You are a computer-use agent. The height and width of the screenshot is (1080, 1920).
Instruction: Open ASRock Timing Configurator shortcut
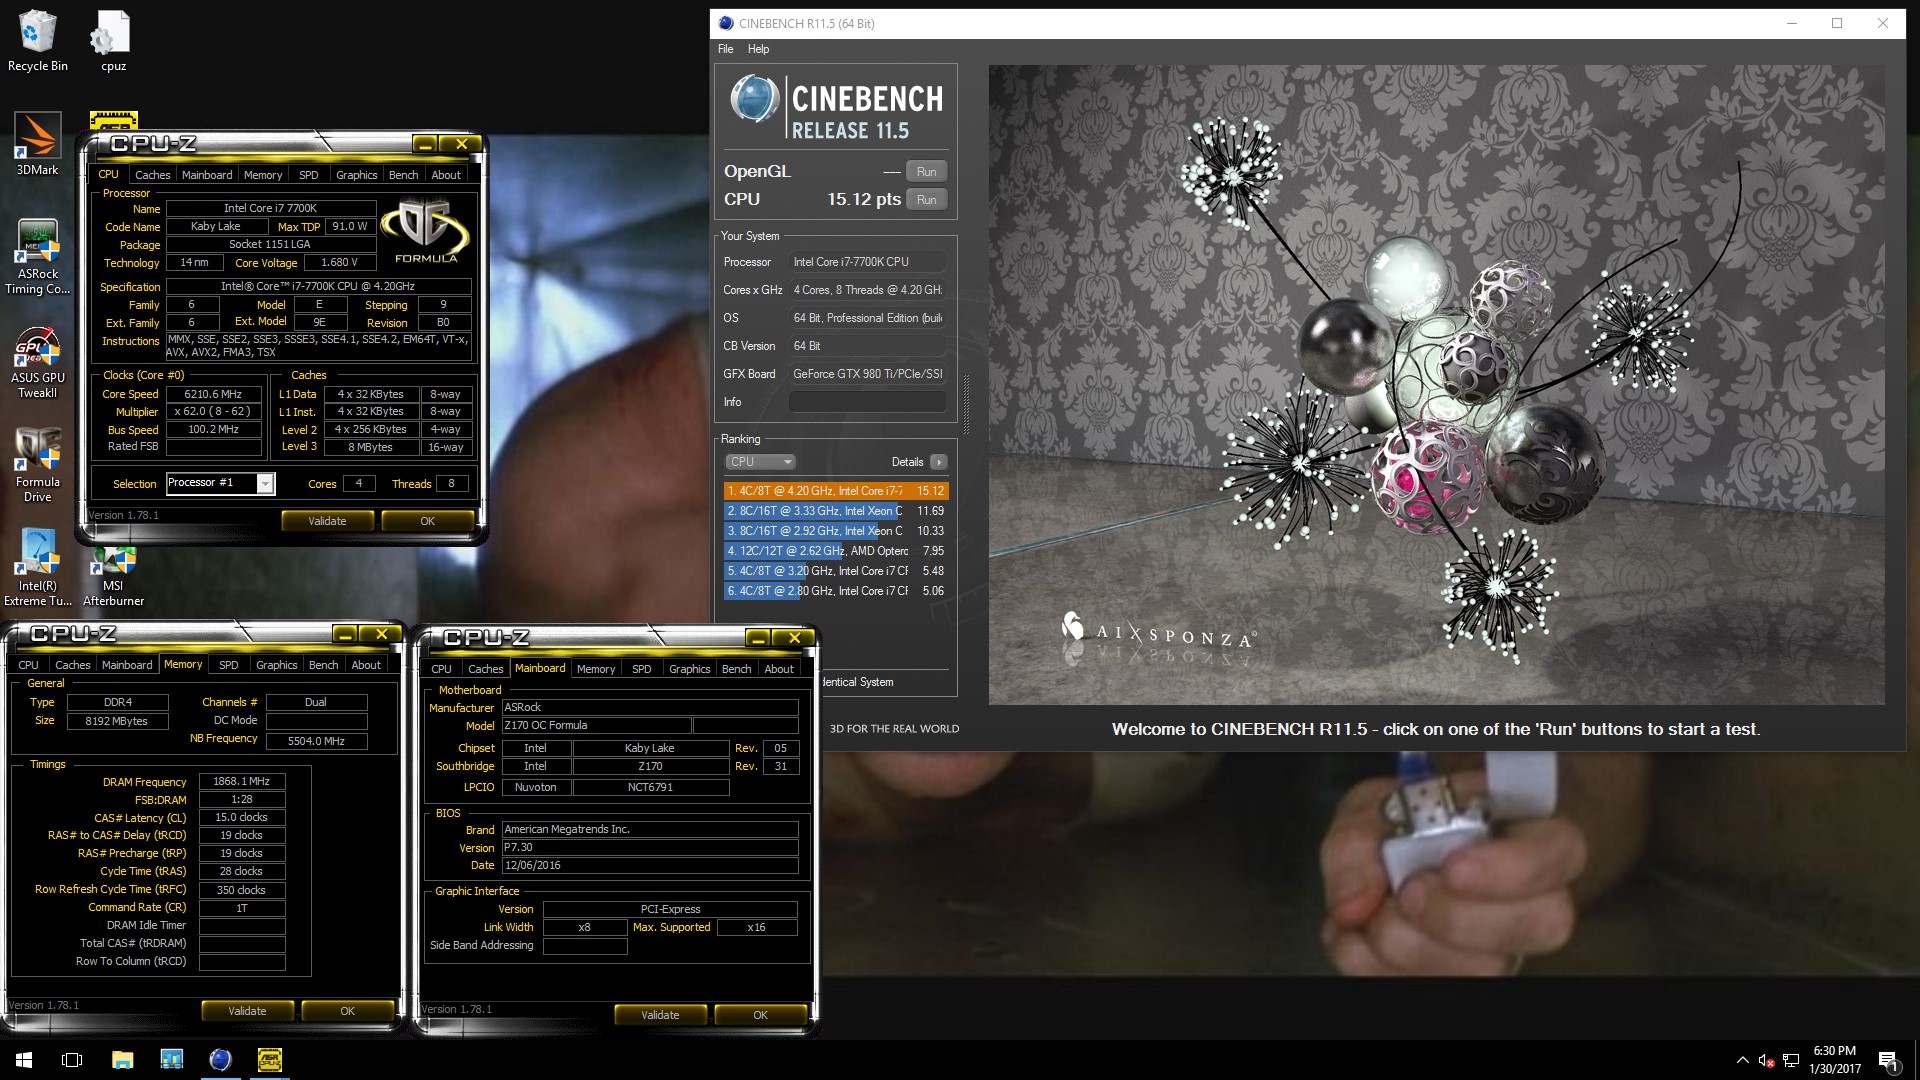[x=37, y=256]
